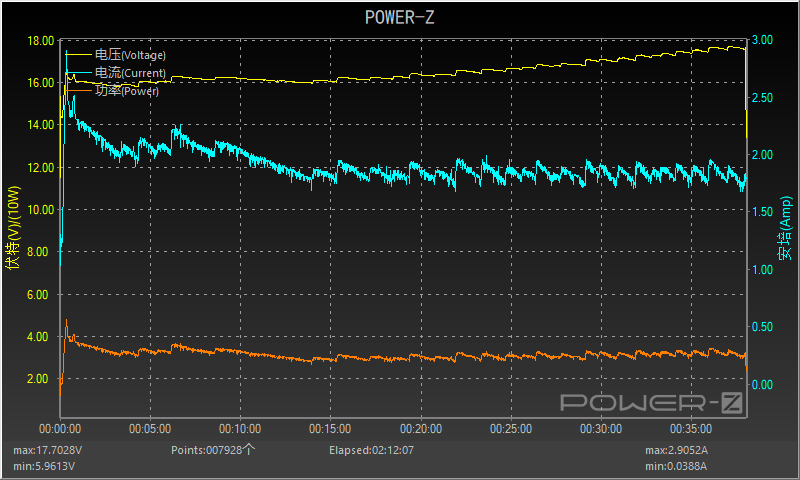The image size is (800, 480).
Task: Click the 8.00 left axis label
Action: click(37, 252)
